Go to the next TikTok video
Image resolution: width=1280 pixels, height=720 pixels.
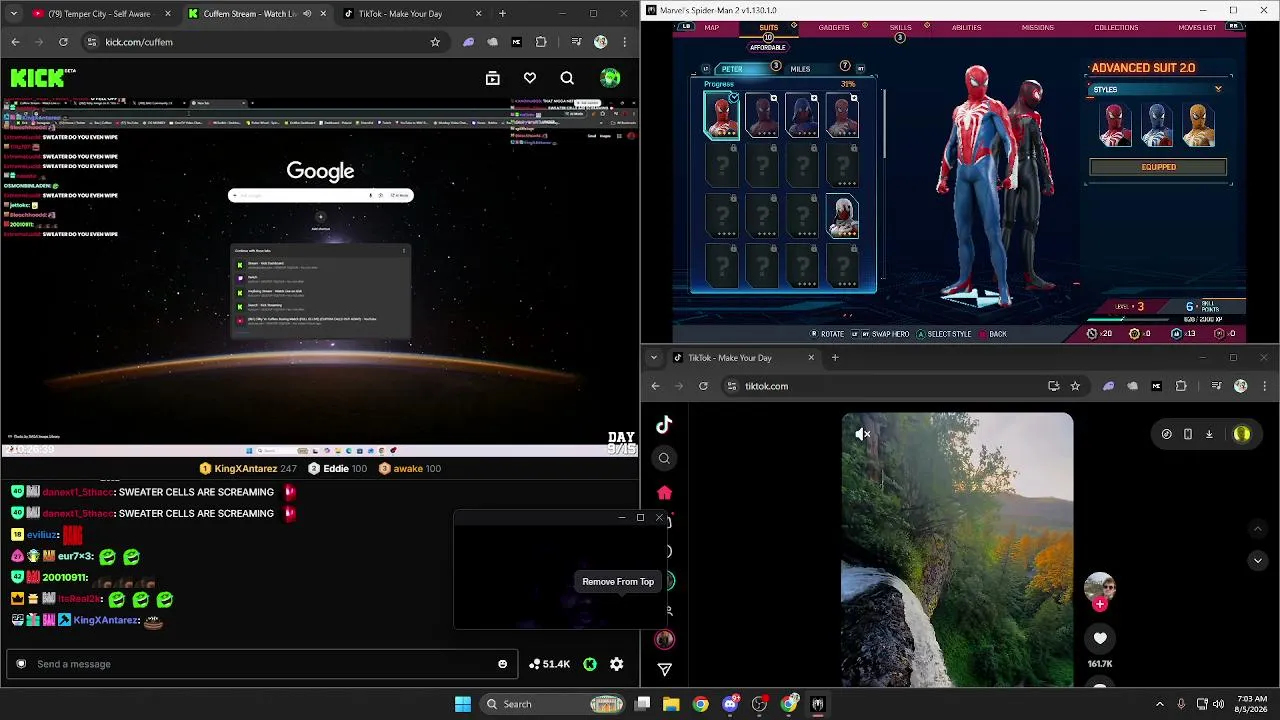click(1258, 561)
